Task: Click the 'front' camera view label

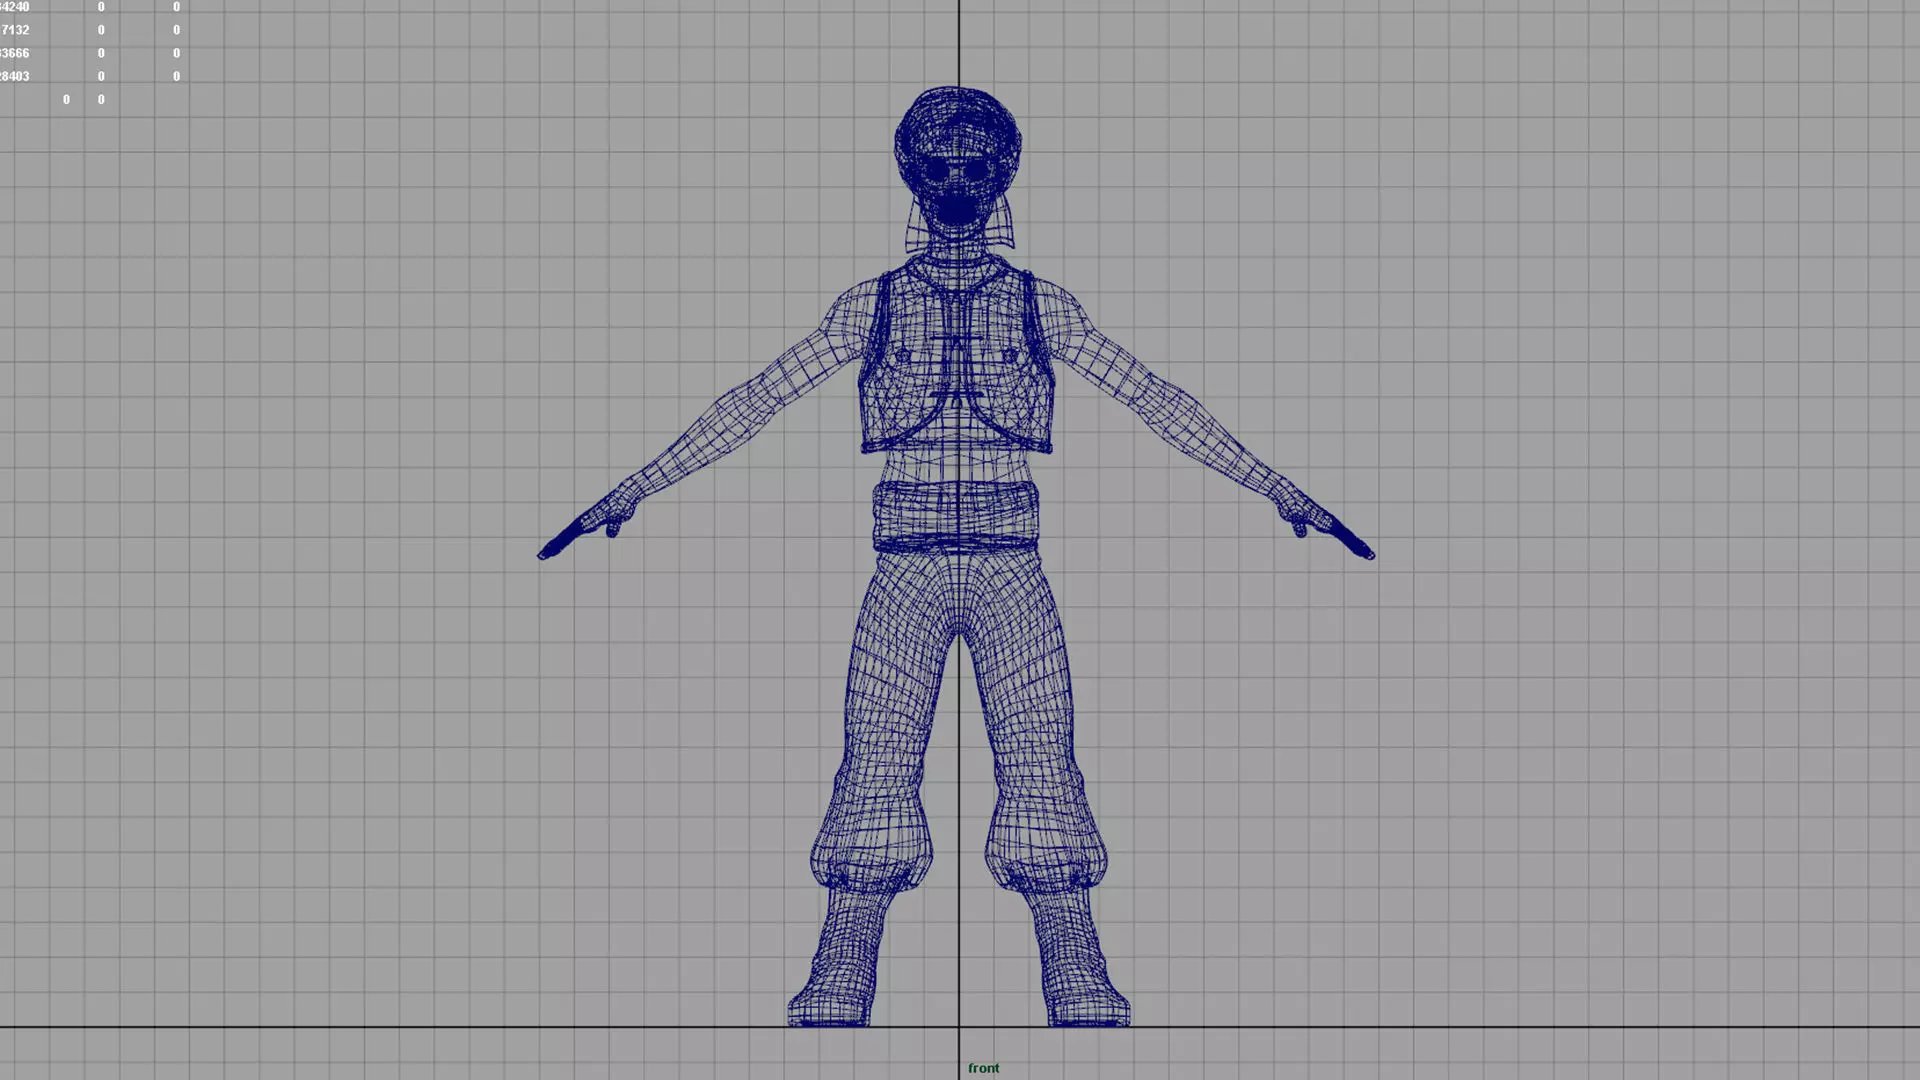Action: tap(983, 1068)
